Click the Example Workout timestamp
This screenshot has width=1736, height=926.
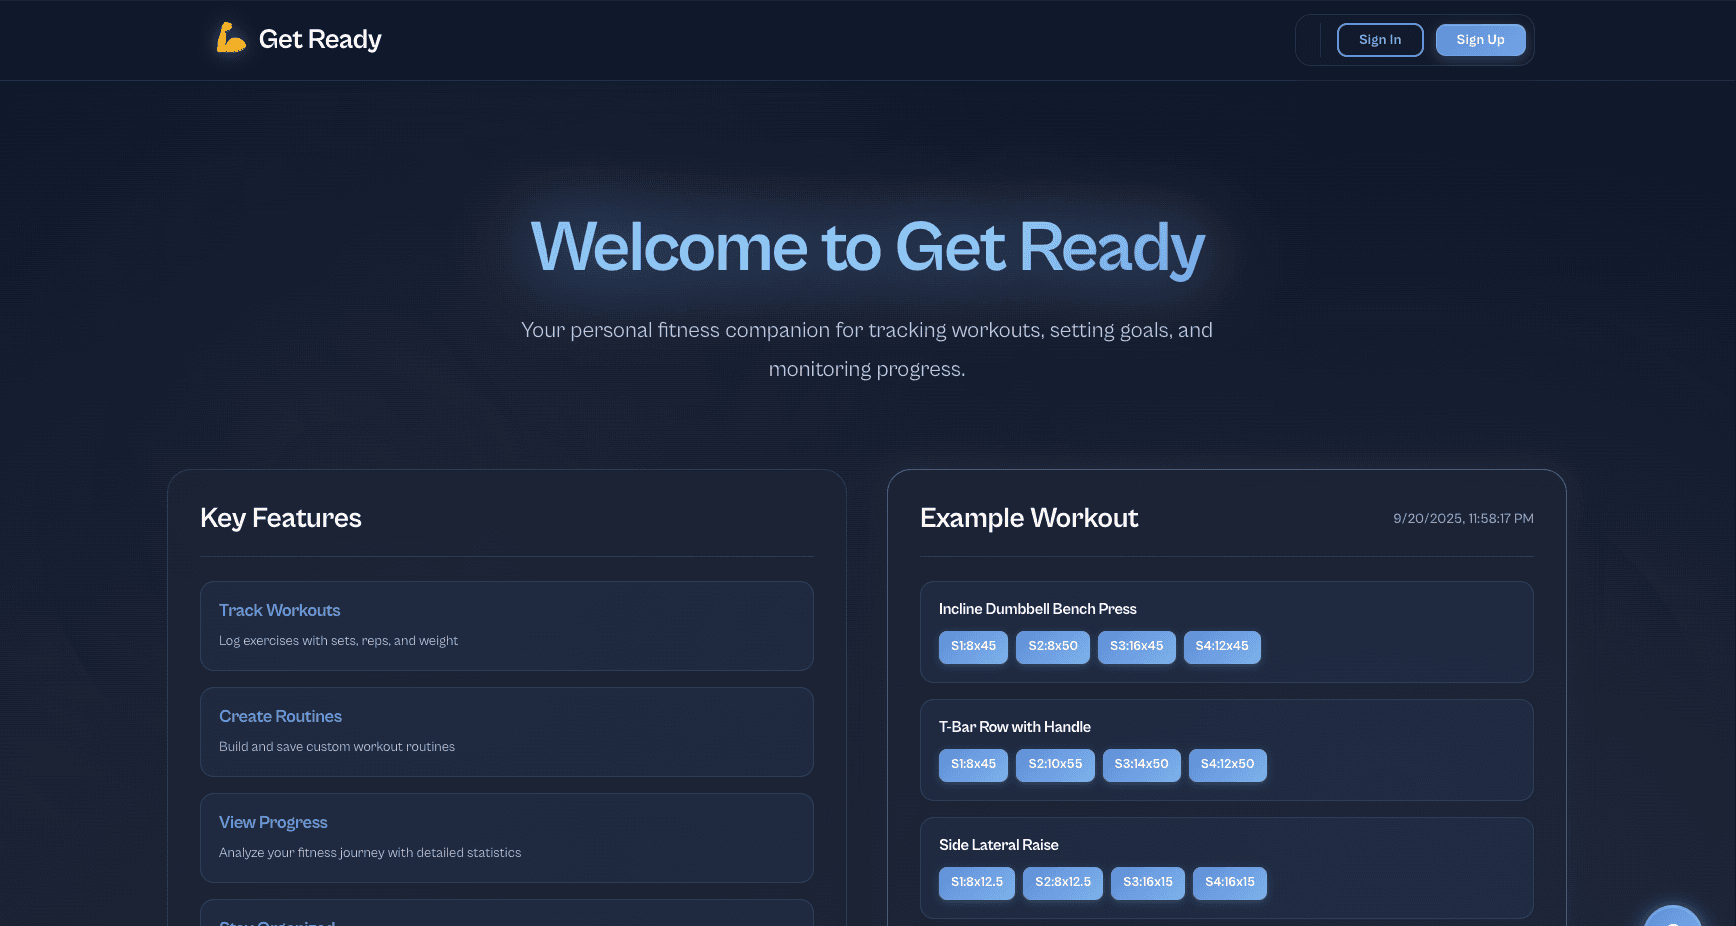coord(1462,519)
